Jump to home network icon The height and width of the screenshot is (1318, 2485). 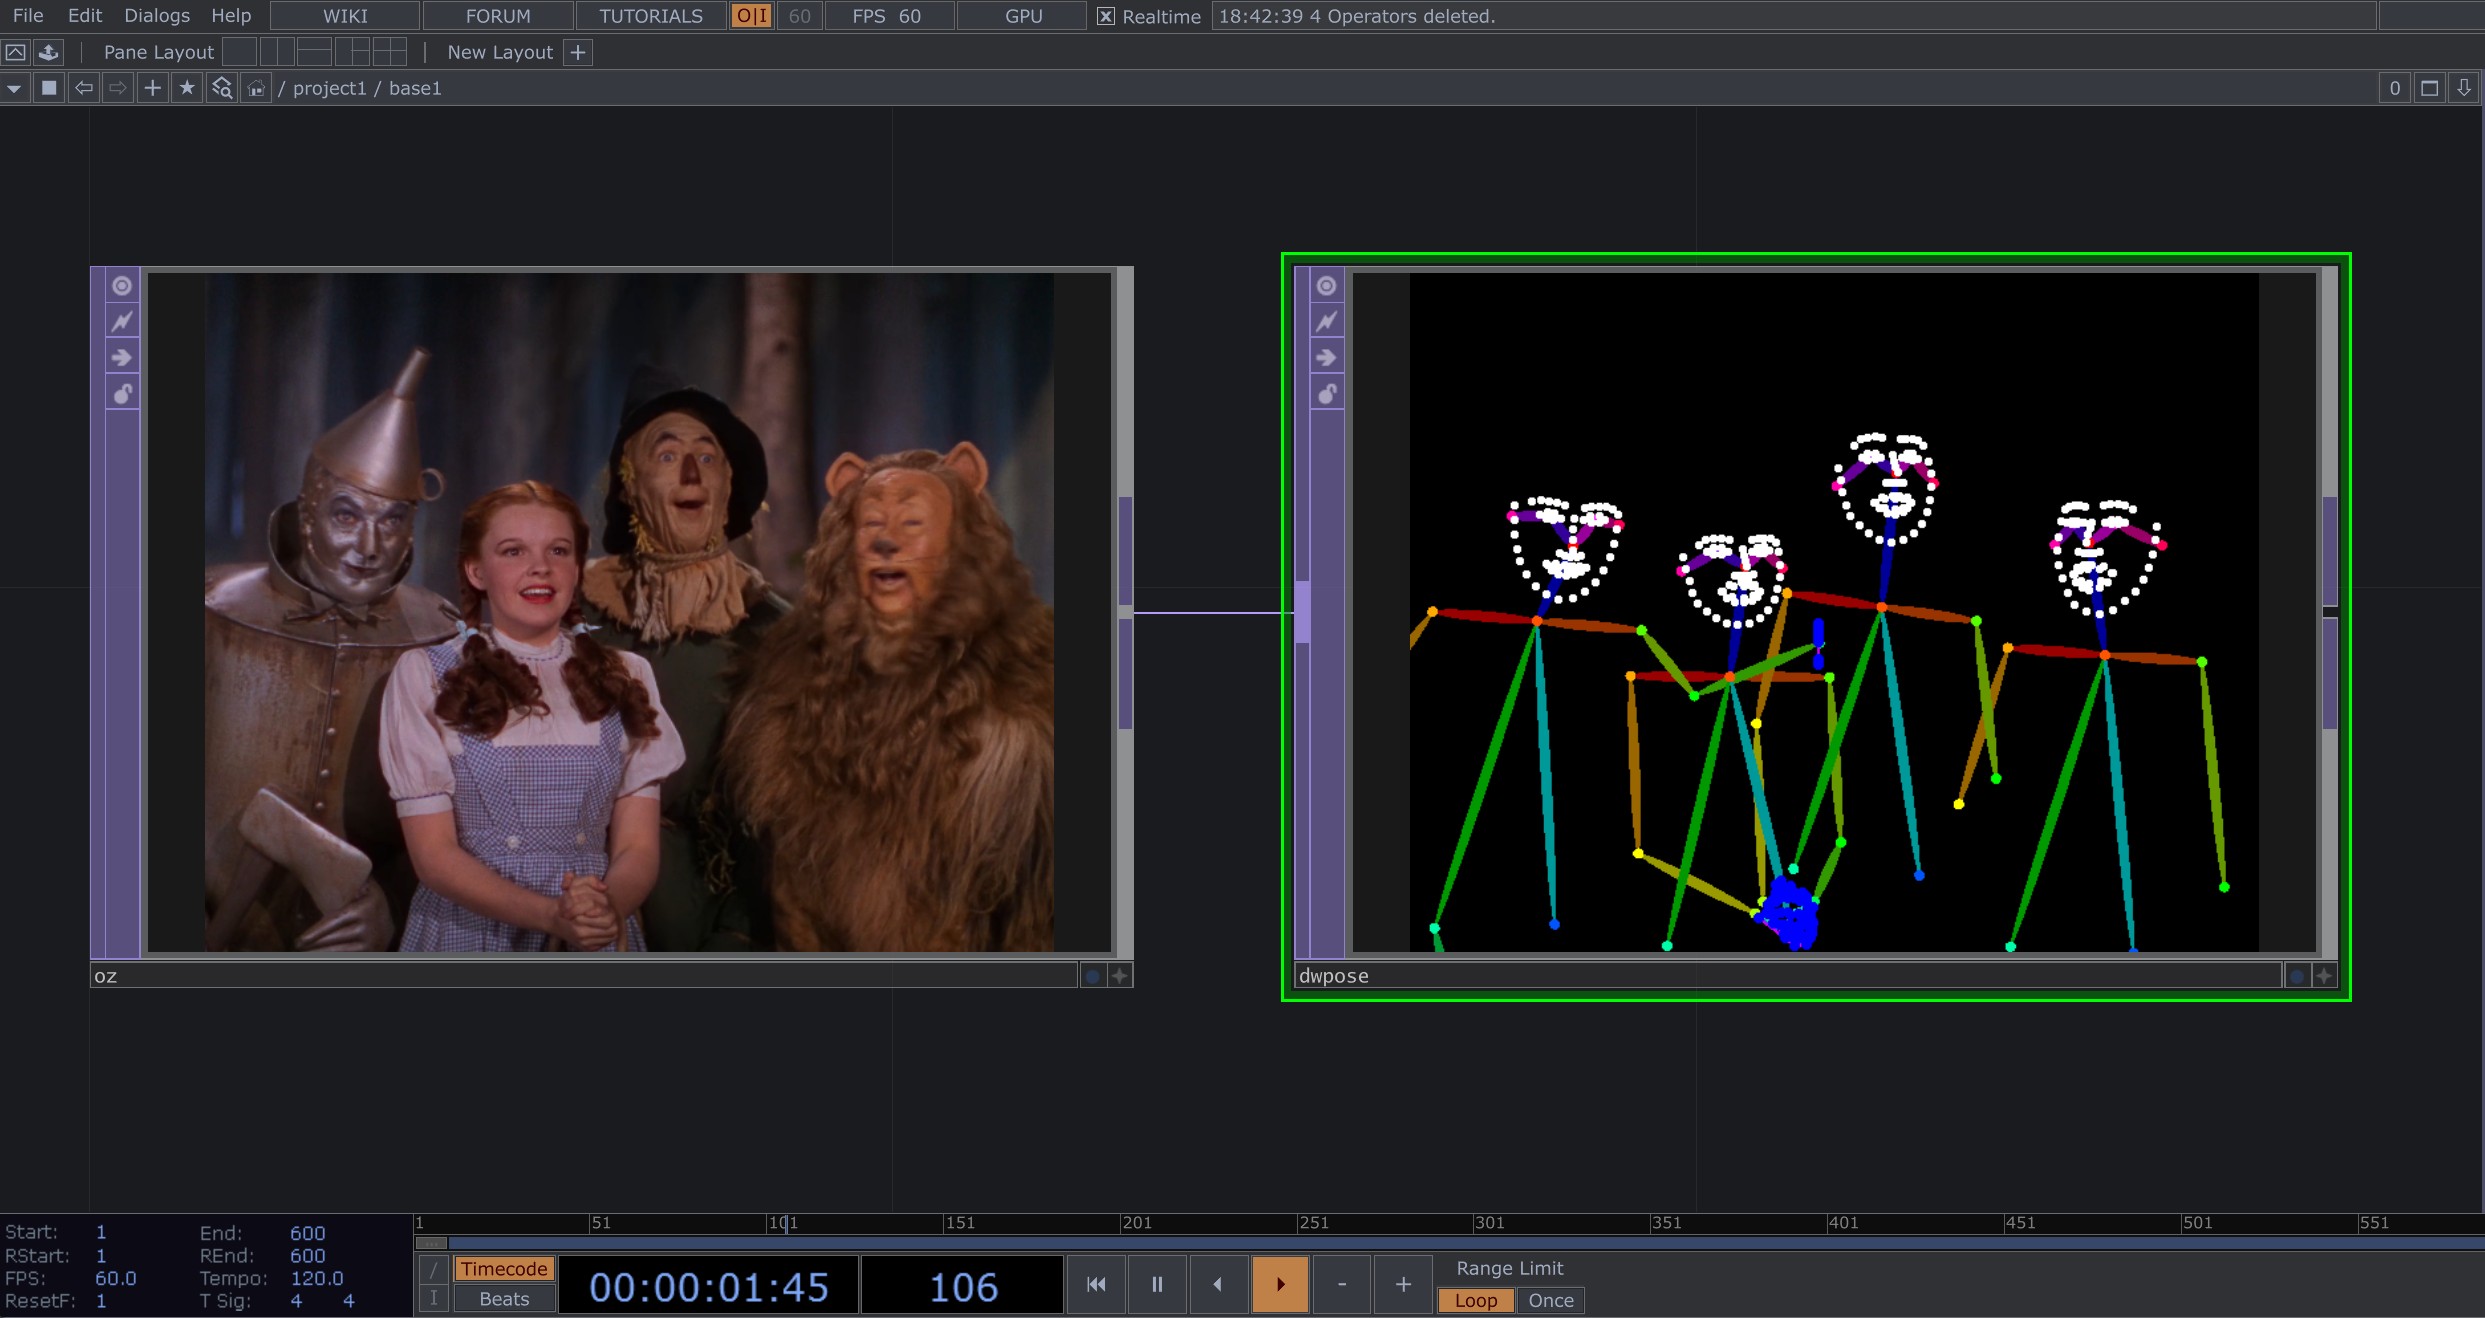point(256,88)
